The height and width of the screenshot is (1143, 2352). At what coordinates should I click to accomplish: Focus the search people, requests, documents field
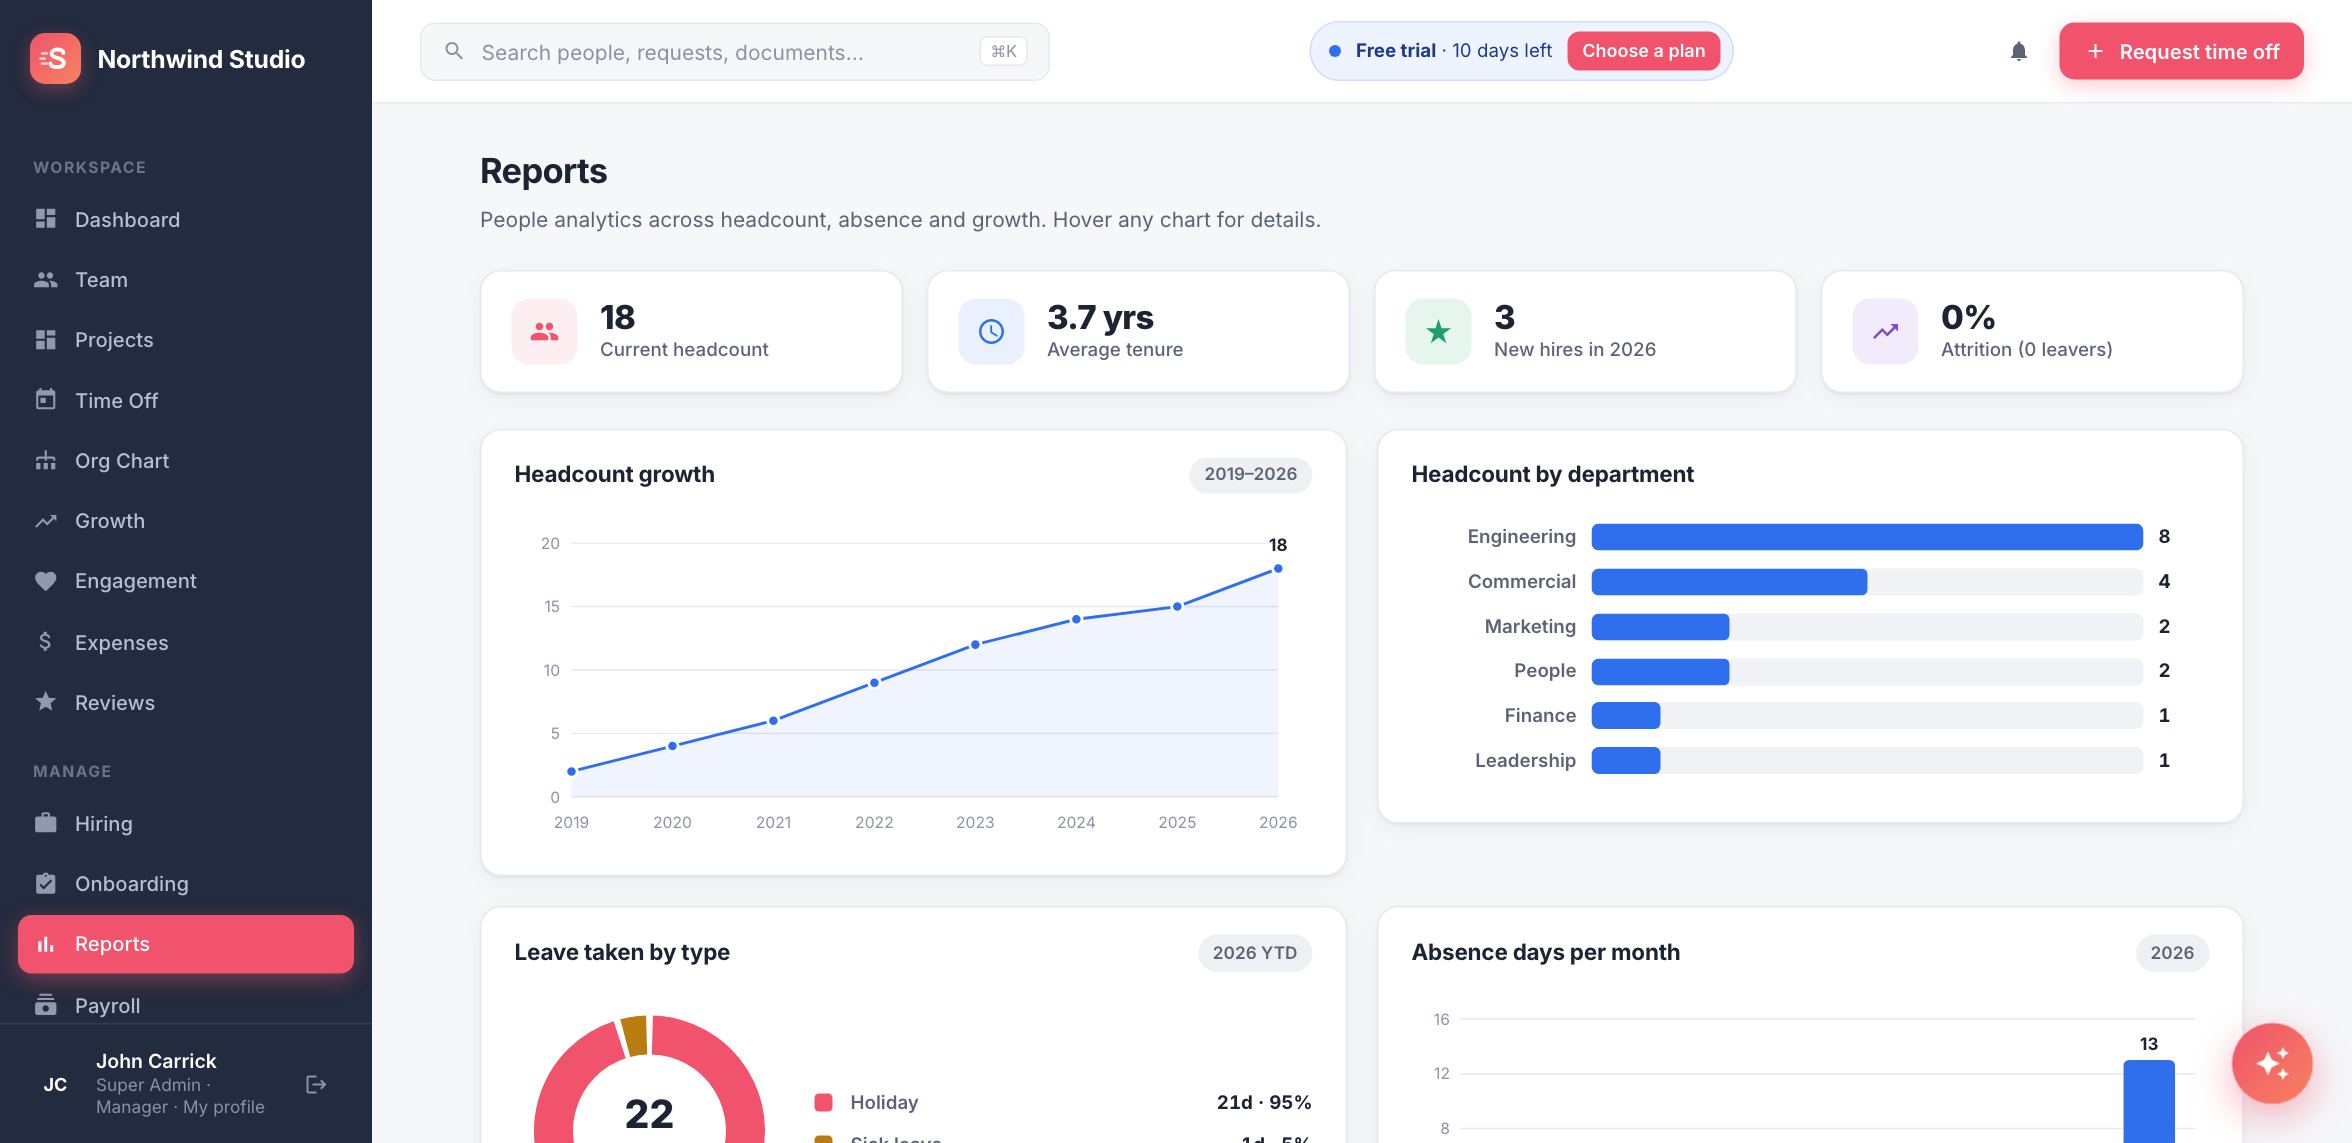(x=734, y=51)
